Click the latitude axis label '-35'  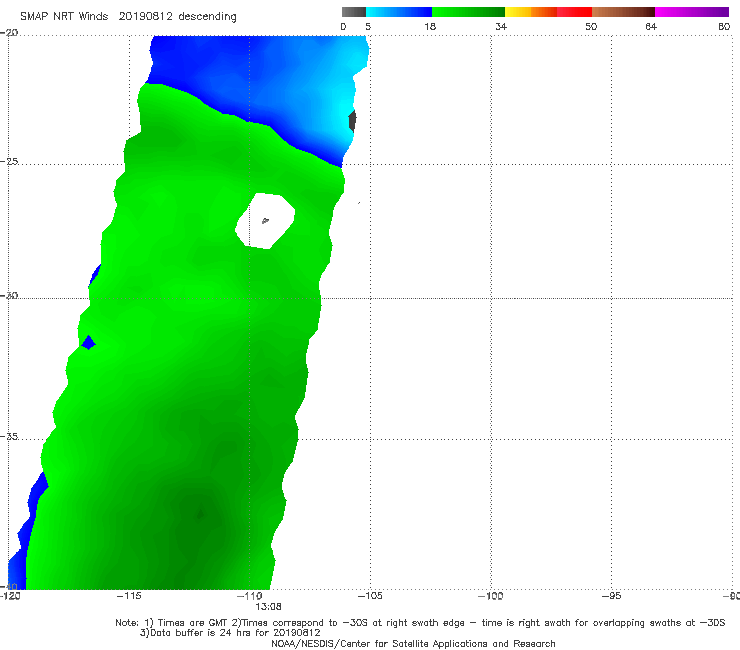(x=9, y=436)
